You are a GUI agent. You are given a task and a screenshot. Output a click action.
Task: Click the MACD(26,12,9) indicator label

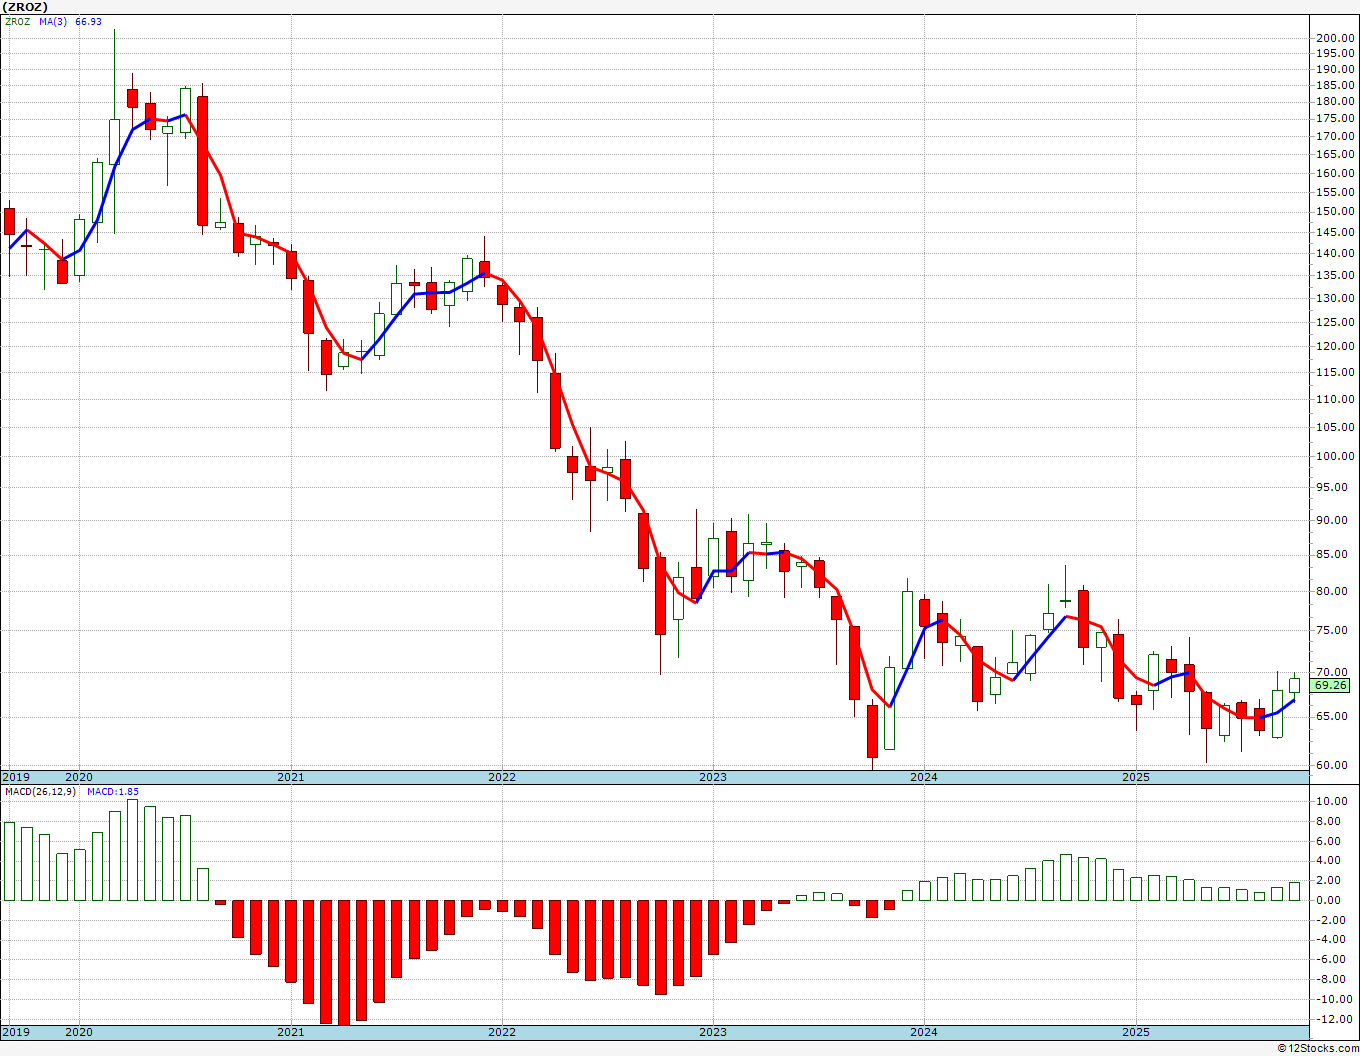41,792
